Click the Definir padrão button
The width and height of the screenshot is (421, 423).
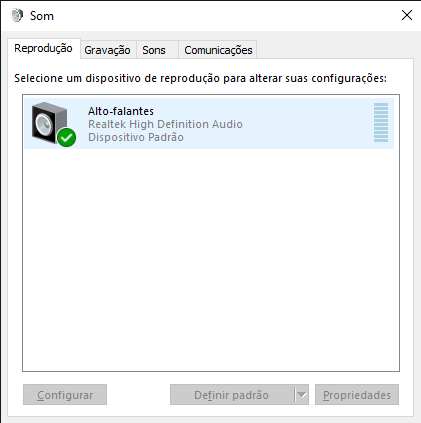[232, 395]
